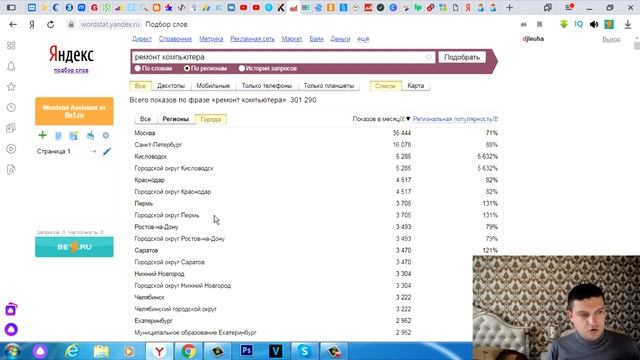Select the История запросов radio button
This screenshot has height=360, width=640.
[x=242, y=68]
